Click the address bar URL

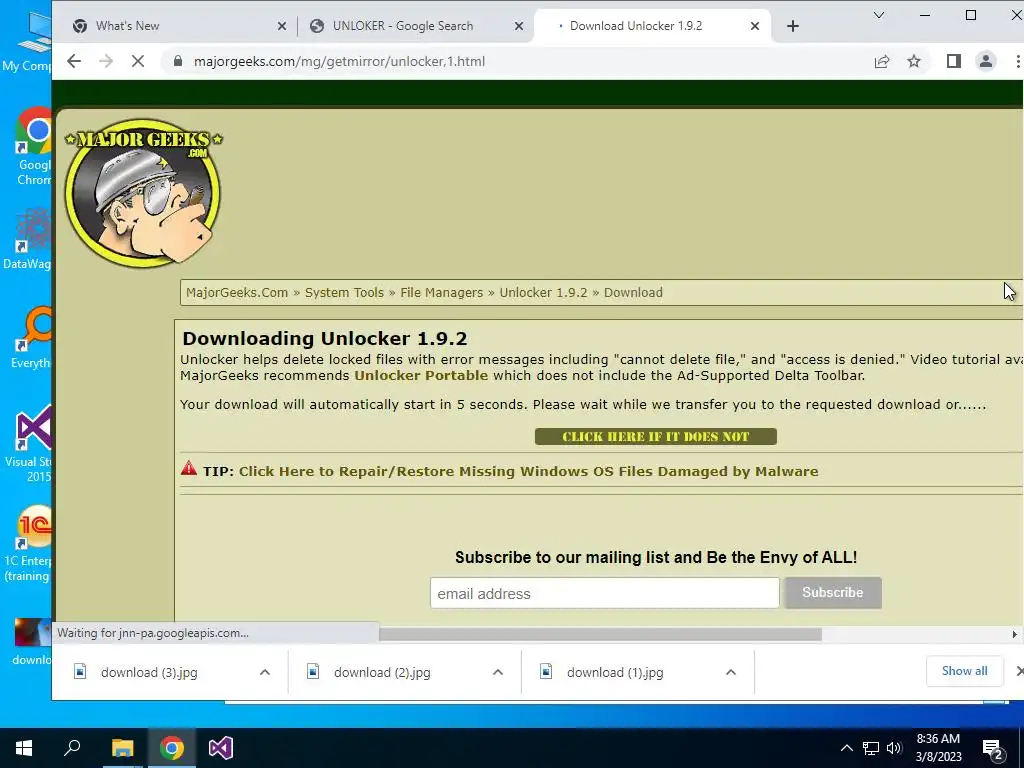tap(339, 61)
